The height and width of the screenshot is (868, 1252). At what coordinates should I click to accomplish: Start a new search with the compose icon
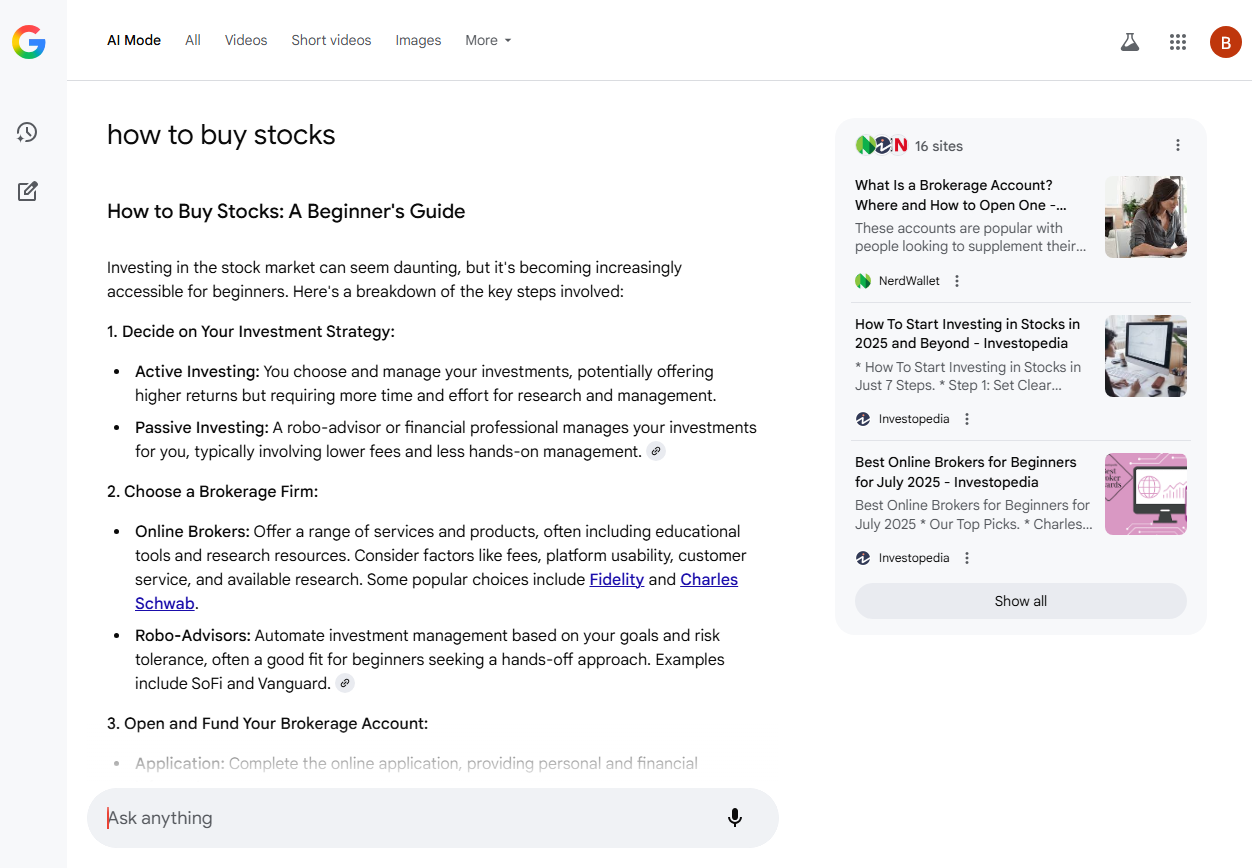[x=27, y=191]
